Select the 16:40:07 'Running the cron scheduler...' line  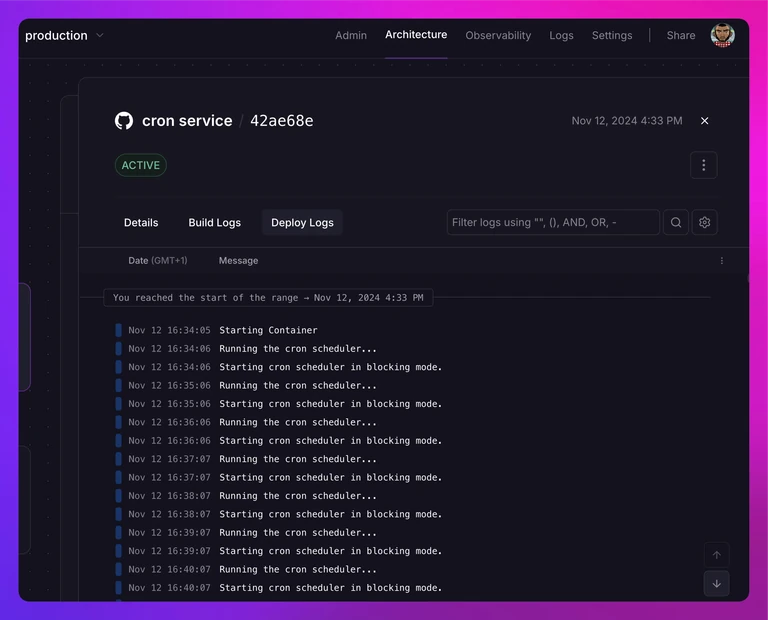(x=298, y=569)
